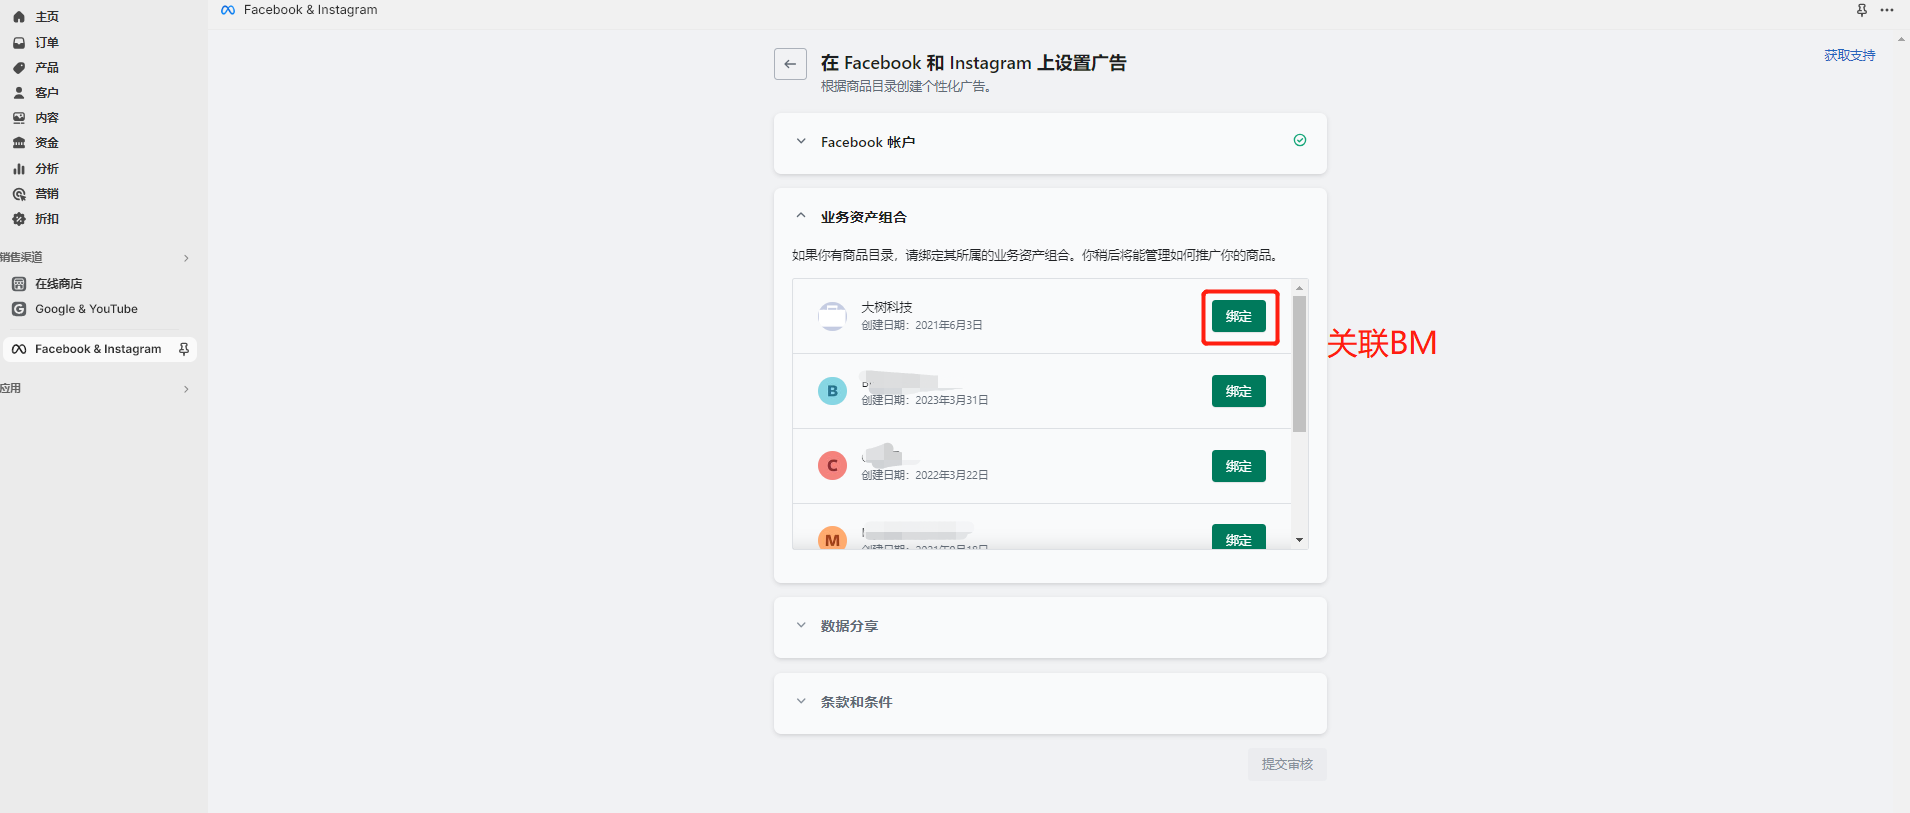Expand the 数据分享 section
Screen dimensions: 1910x813
point(801,626)
